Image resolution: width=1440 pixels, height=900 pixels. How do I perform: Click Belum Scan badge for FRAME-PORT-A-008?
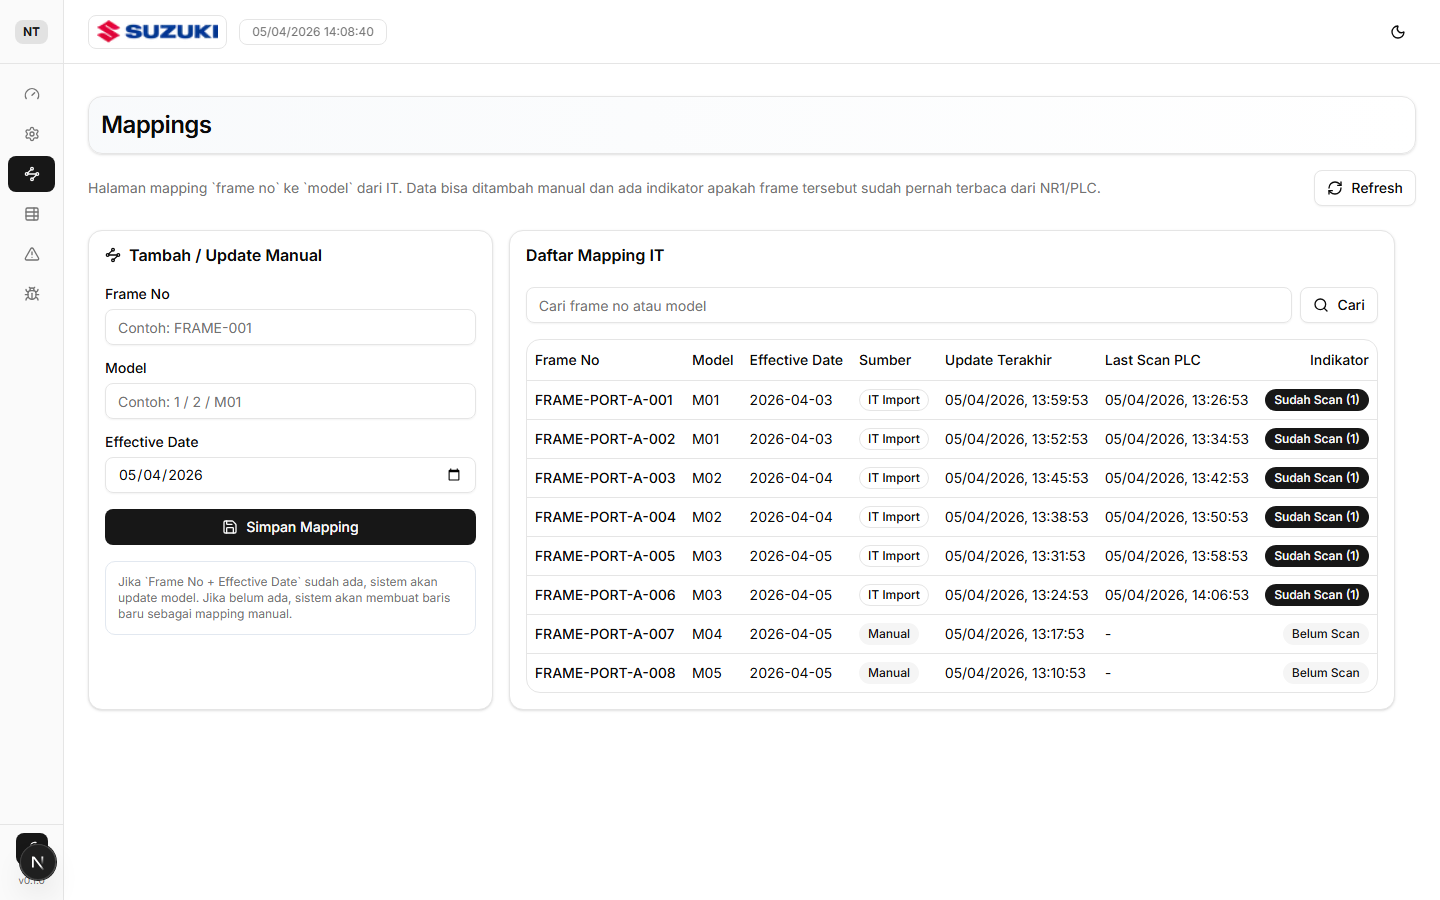(x=1325, y=673)
